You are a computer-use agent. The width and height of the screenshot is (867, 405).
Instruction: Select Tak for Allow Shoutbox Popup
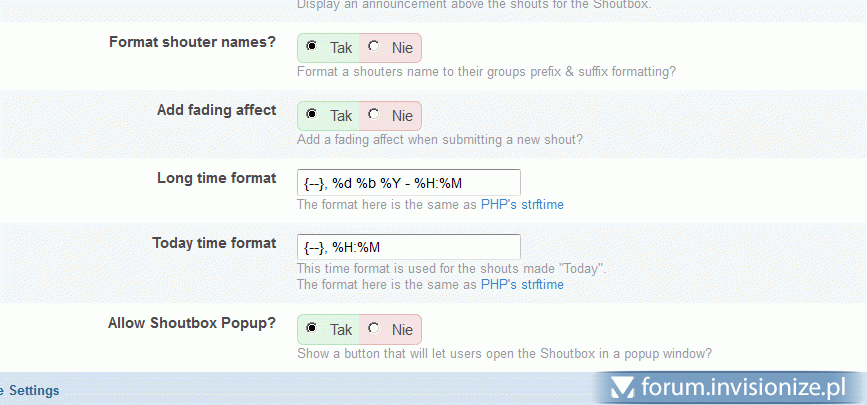[x=312, y=328]
